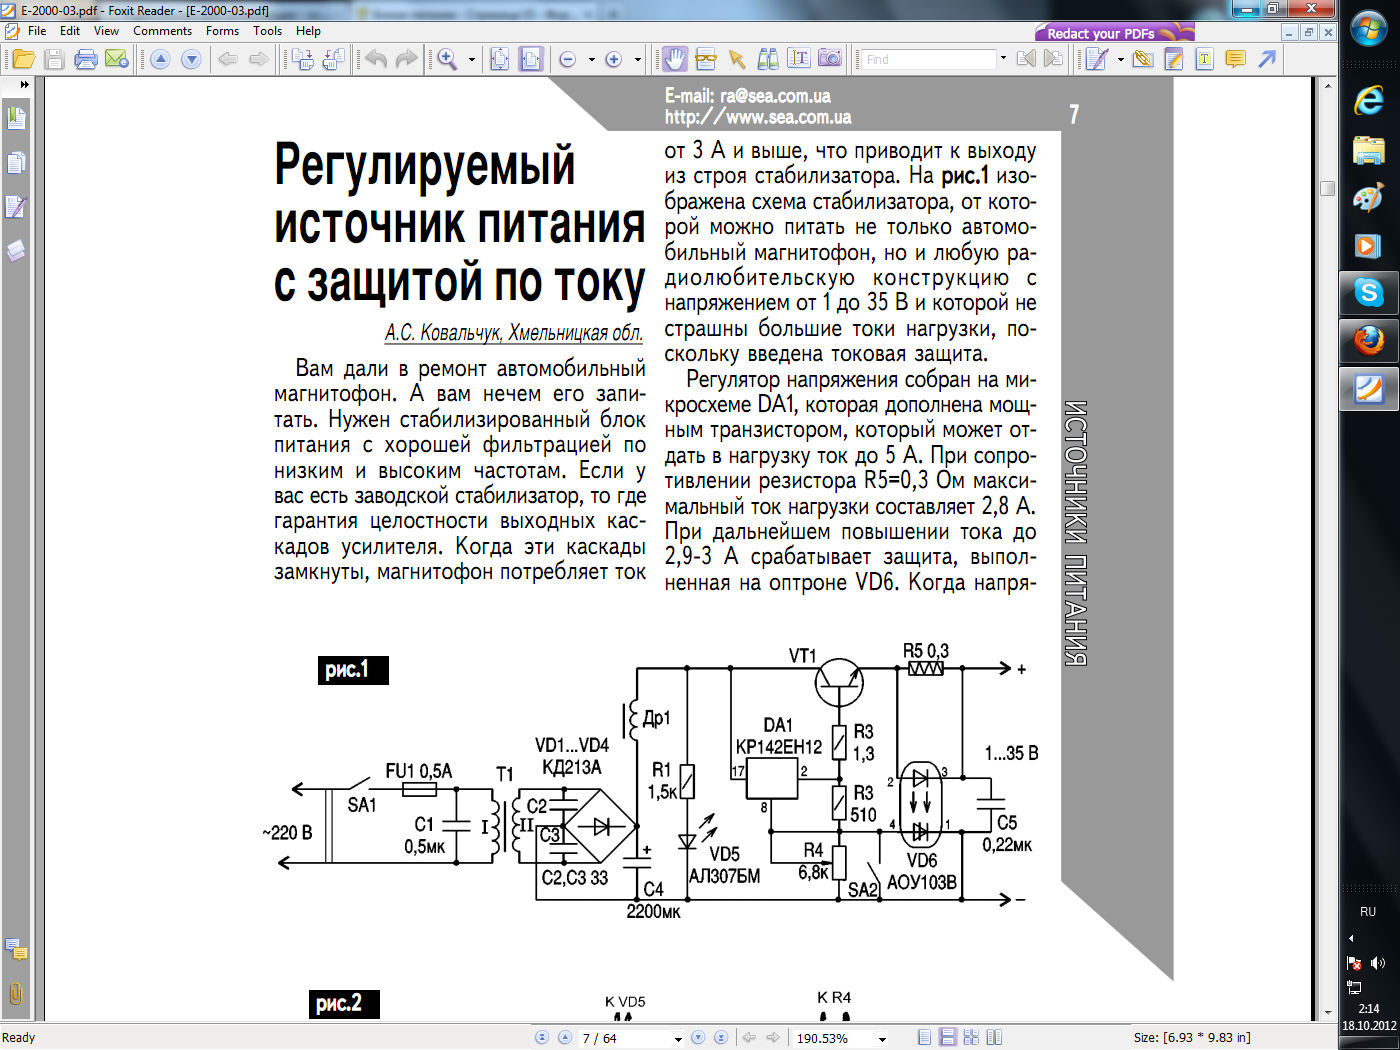
Task: Email the document via envelope icon
Action: tap(117, 60)
